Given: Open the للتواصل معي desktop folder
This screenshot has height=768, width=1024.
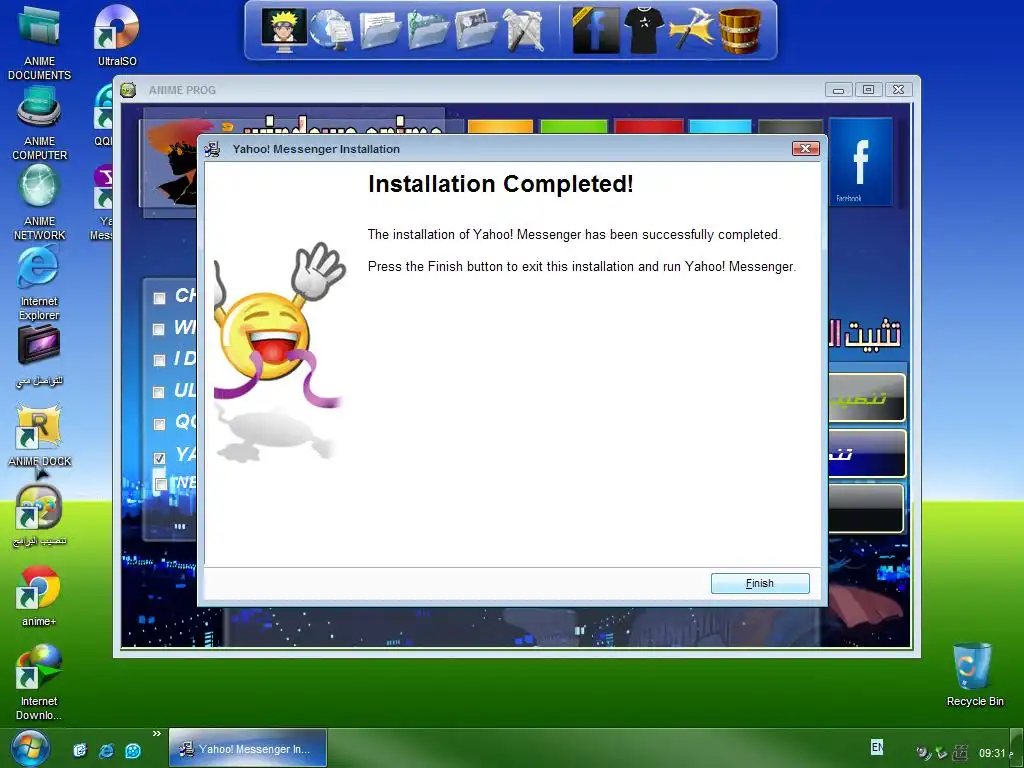Looking at the screenshot, I should click(x=39, y=356).
